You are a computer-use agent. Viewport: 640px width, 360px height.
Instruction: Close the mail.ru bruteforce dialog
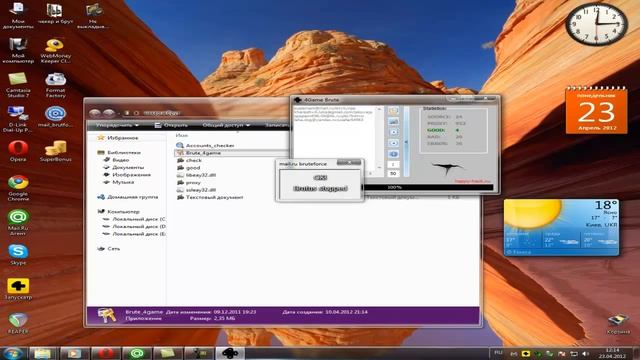(349, 162)
